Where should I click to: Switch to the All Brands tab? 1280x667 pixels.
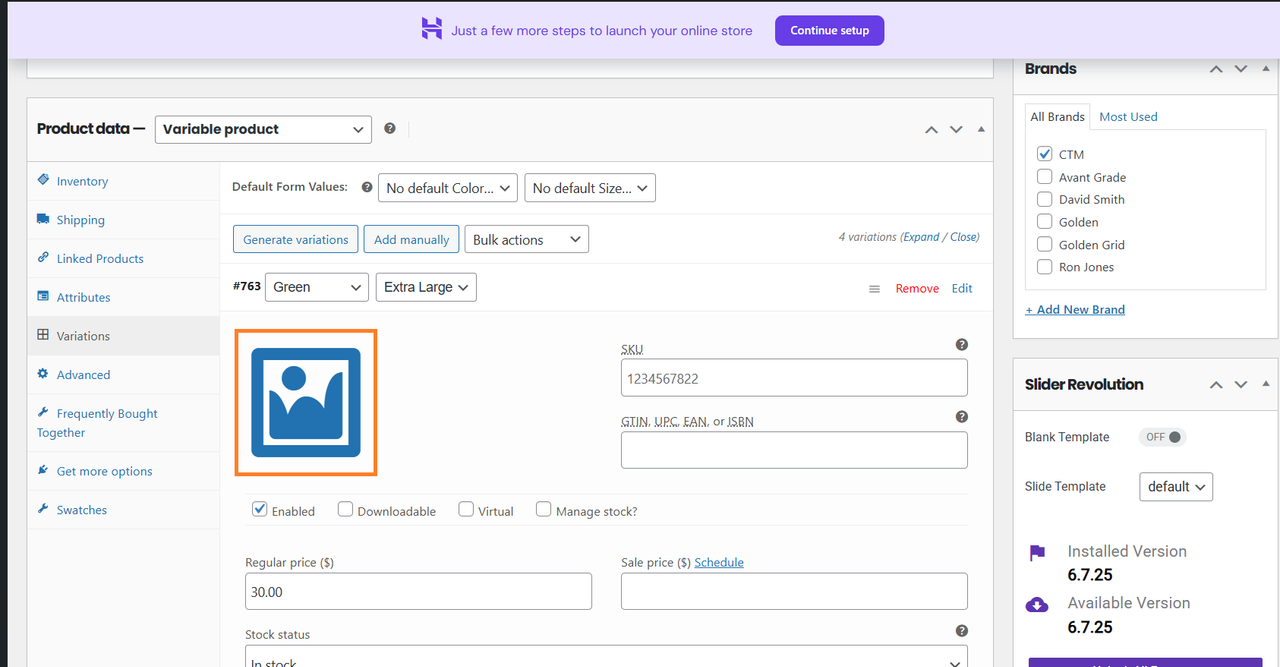tap(1058, 116)
